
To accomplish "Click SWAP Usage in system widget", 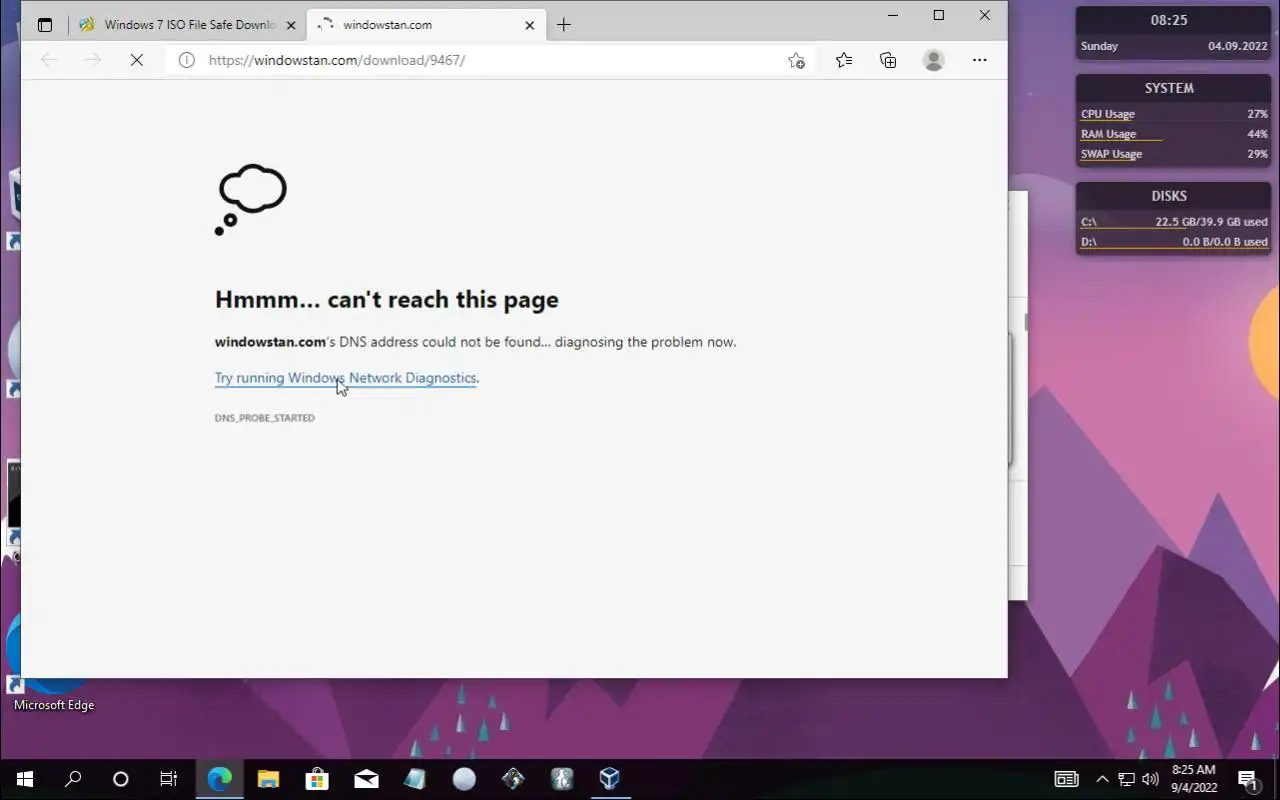I will 1174,155.
